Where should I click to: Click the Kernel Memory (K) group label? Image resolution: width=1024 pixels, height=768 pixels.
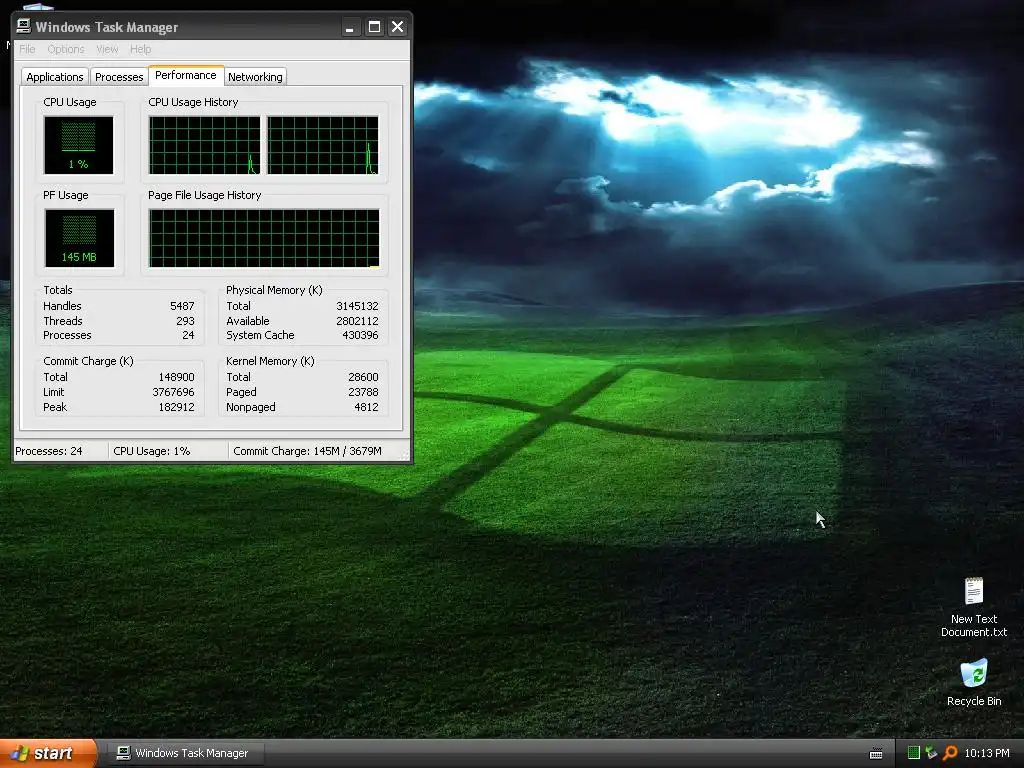pyautogui.click(x=270, y=361)
